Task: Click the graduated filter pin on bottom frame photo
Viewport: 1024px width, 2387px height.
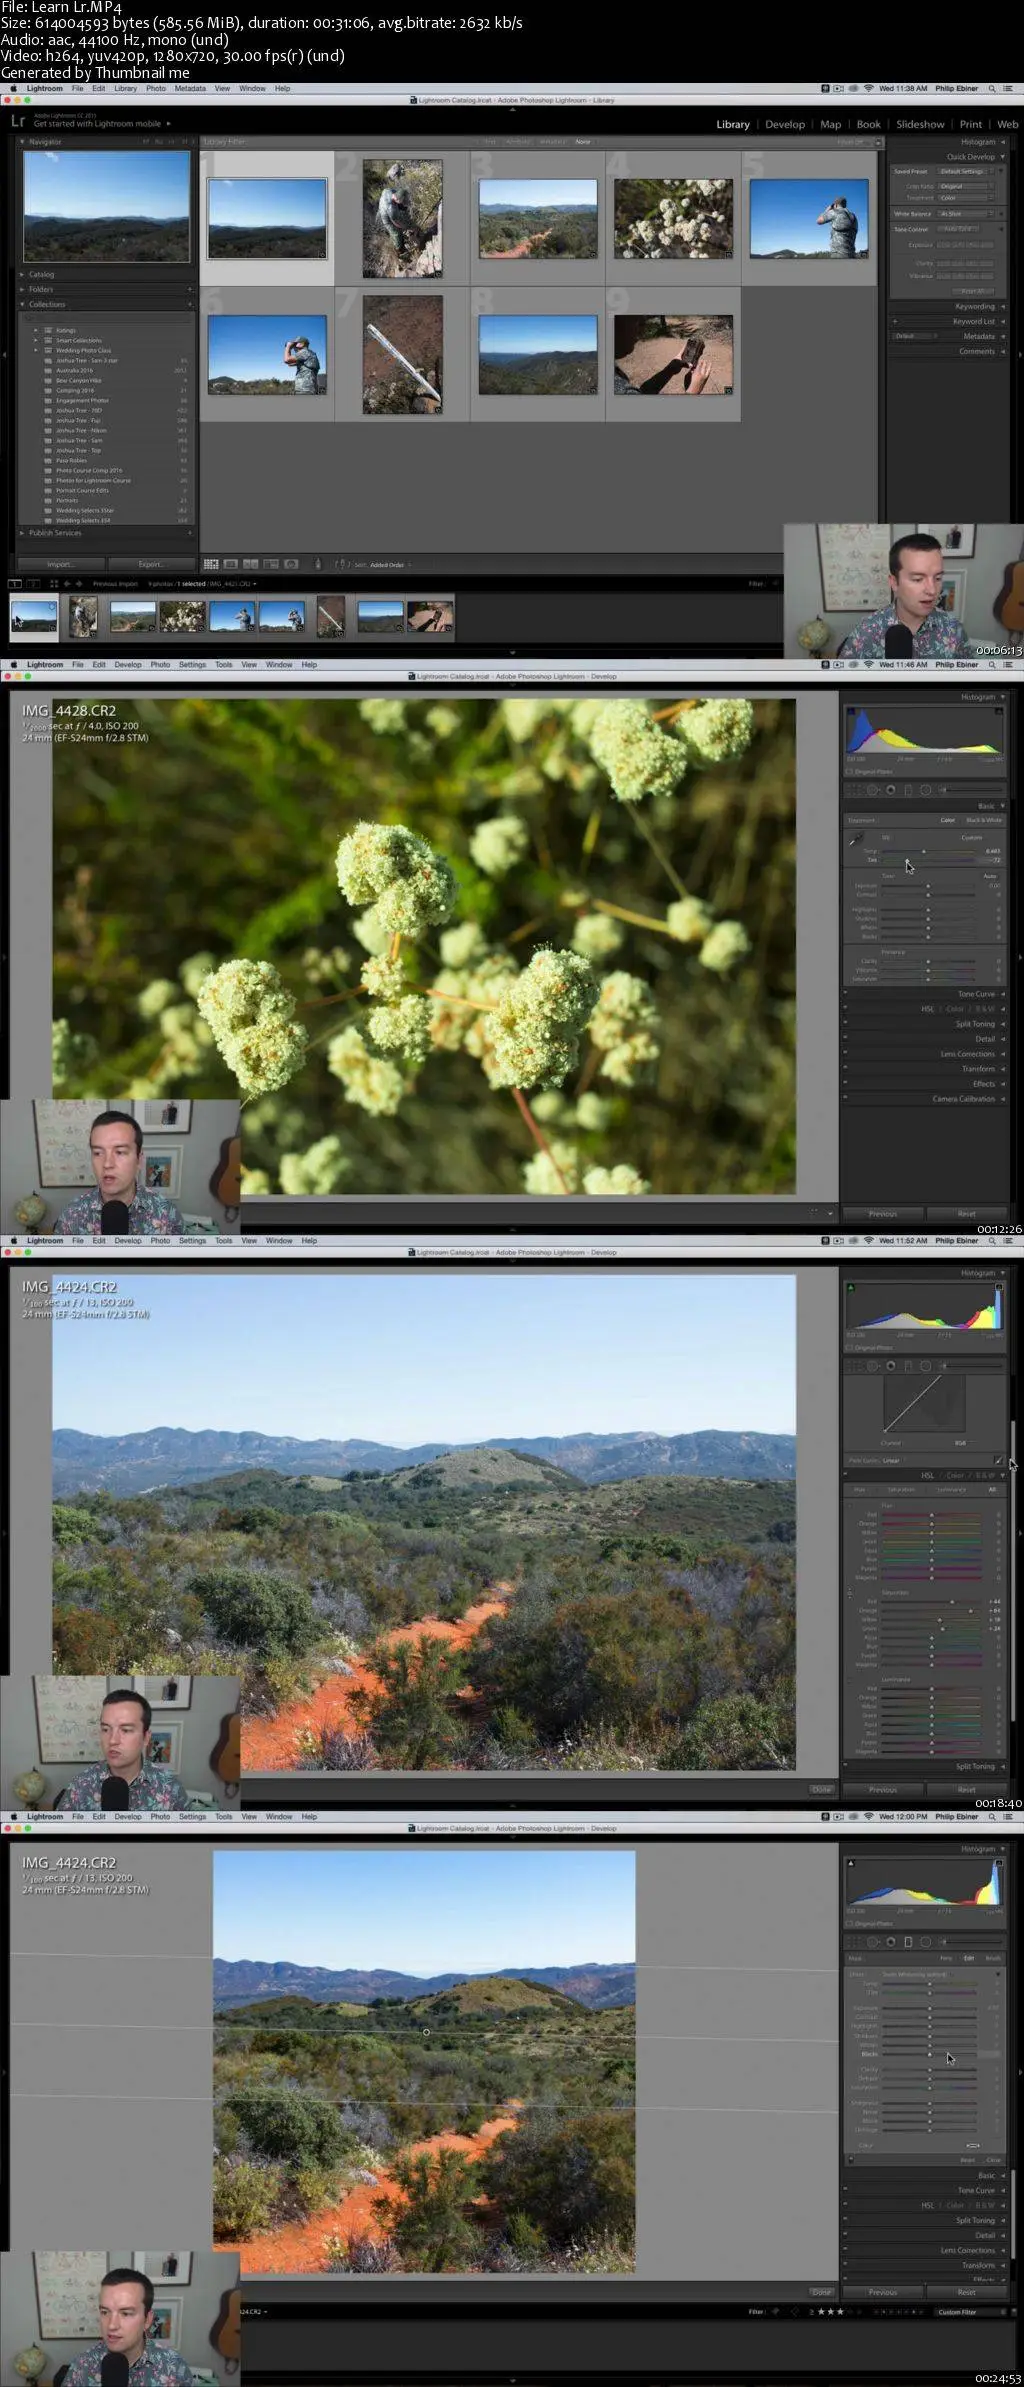Action: click(x=426, y=2032)
